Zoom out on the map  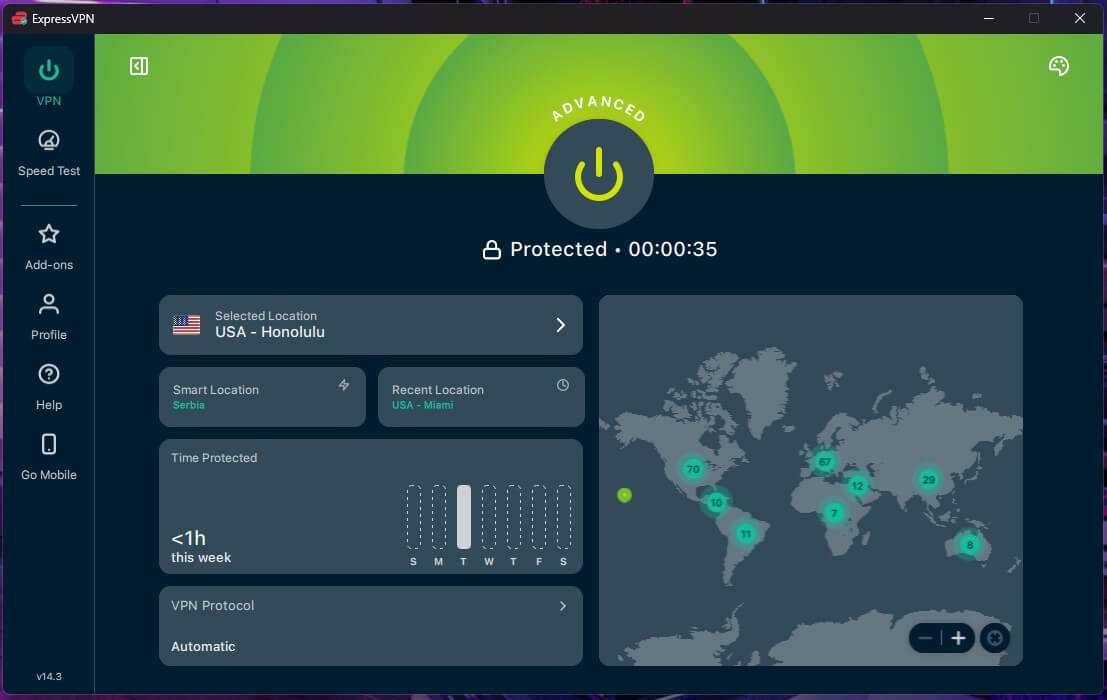[x=926, y=639]
